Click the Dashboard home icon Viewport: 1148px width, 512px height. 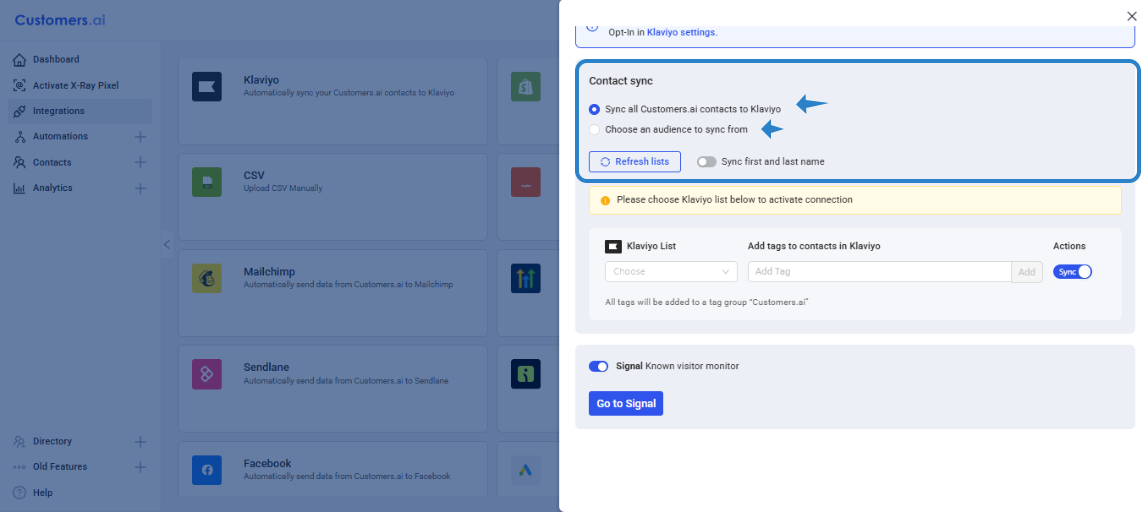20,59
